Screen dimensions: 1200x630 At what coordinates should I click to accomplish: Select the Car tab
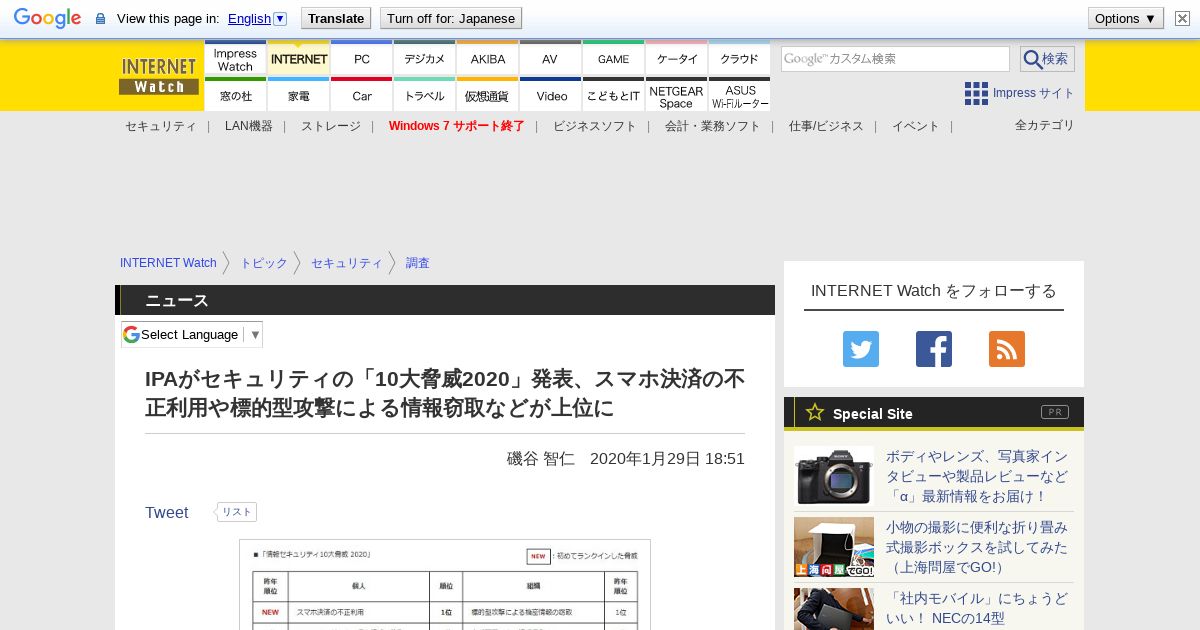(x=361, y=96)
